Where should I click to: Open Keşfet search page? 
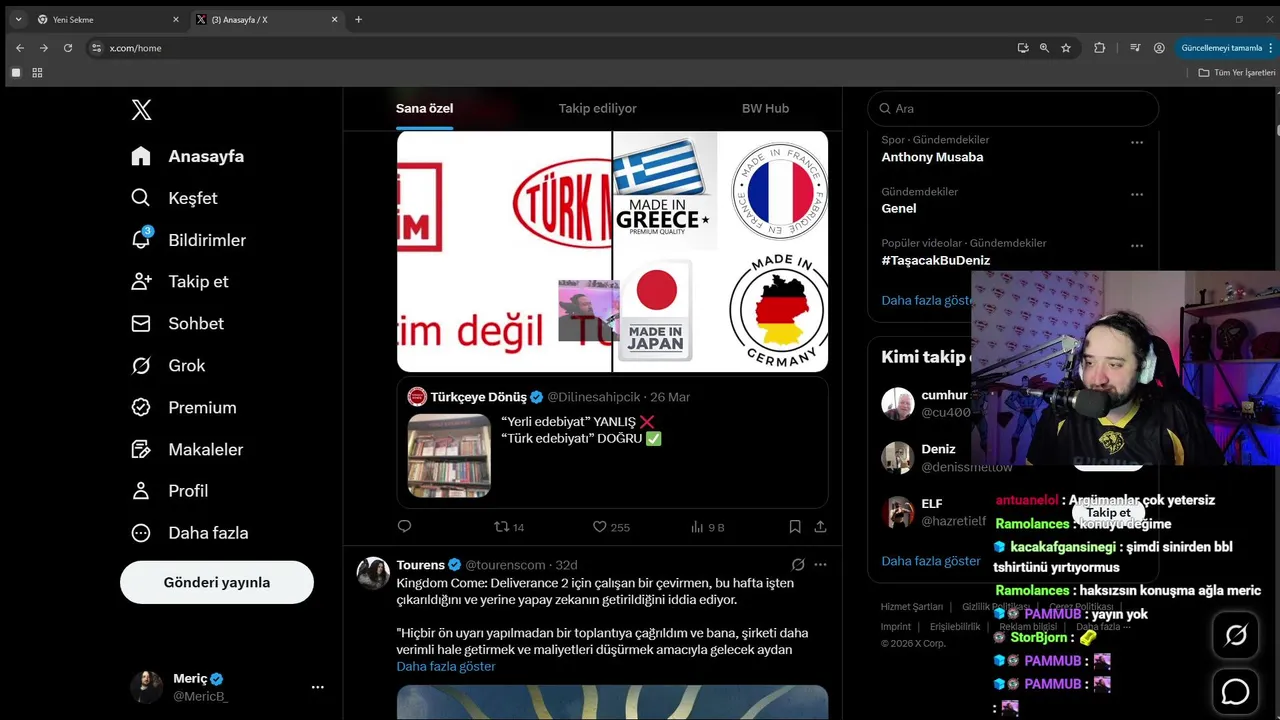point(174,198)
